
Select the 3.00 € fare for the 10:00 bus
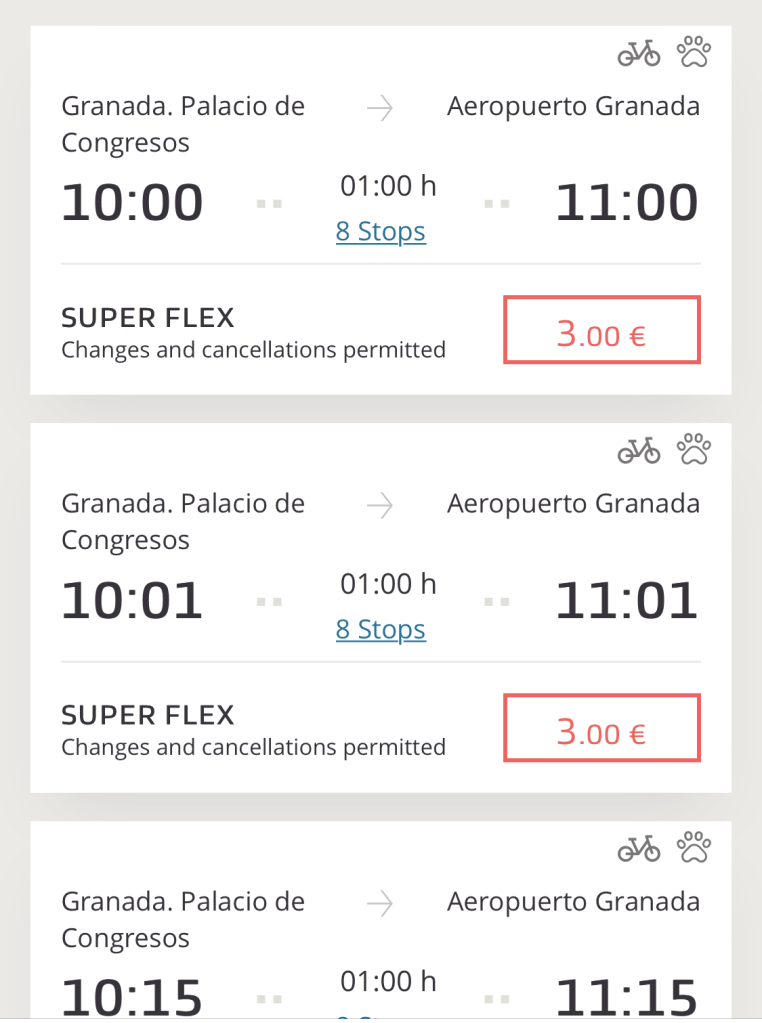[x=601, y=330]
